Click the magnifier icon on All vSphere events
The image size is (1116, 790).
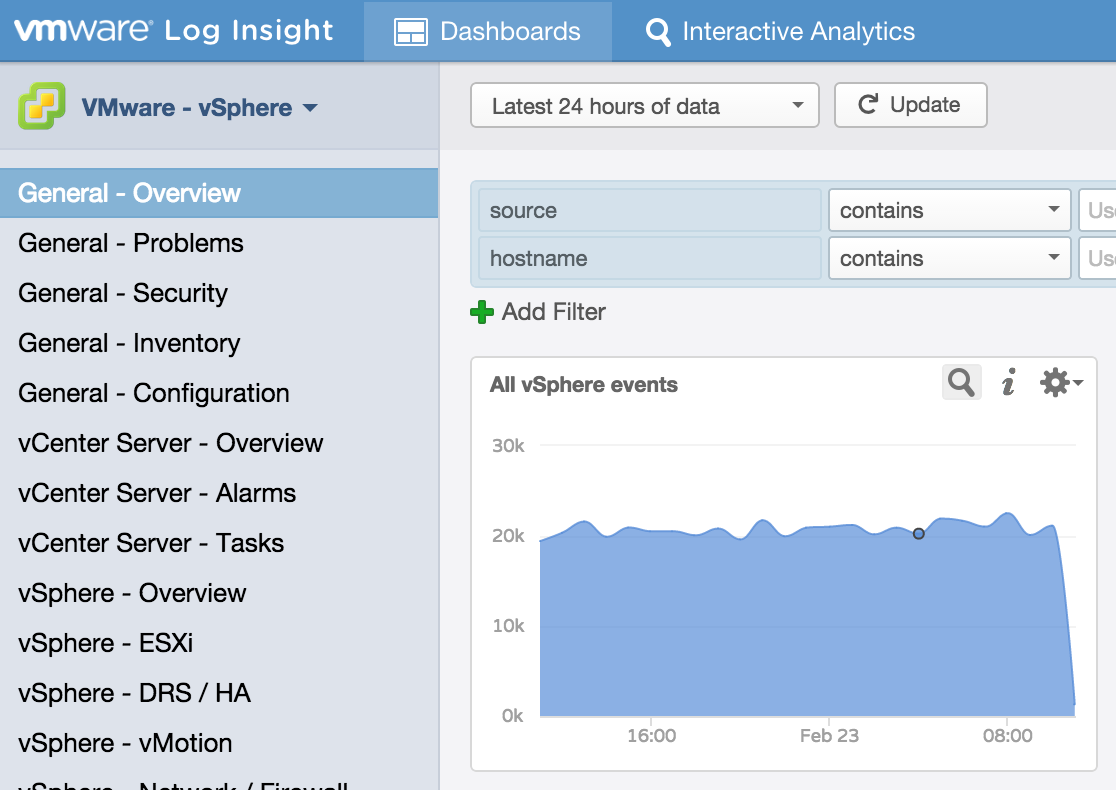(961, 382)
